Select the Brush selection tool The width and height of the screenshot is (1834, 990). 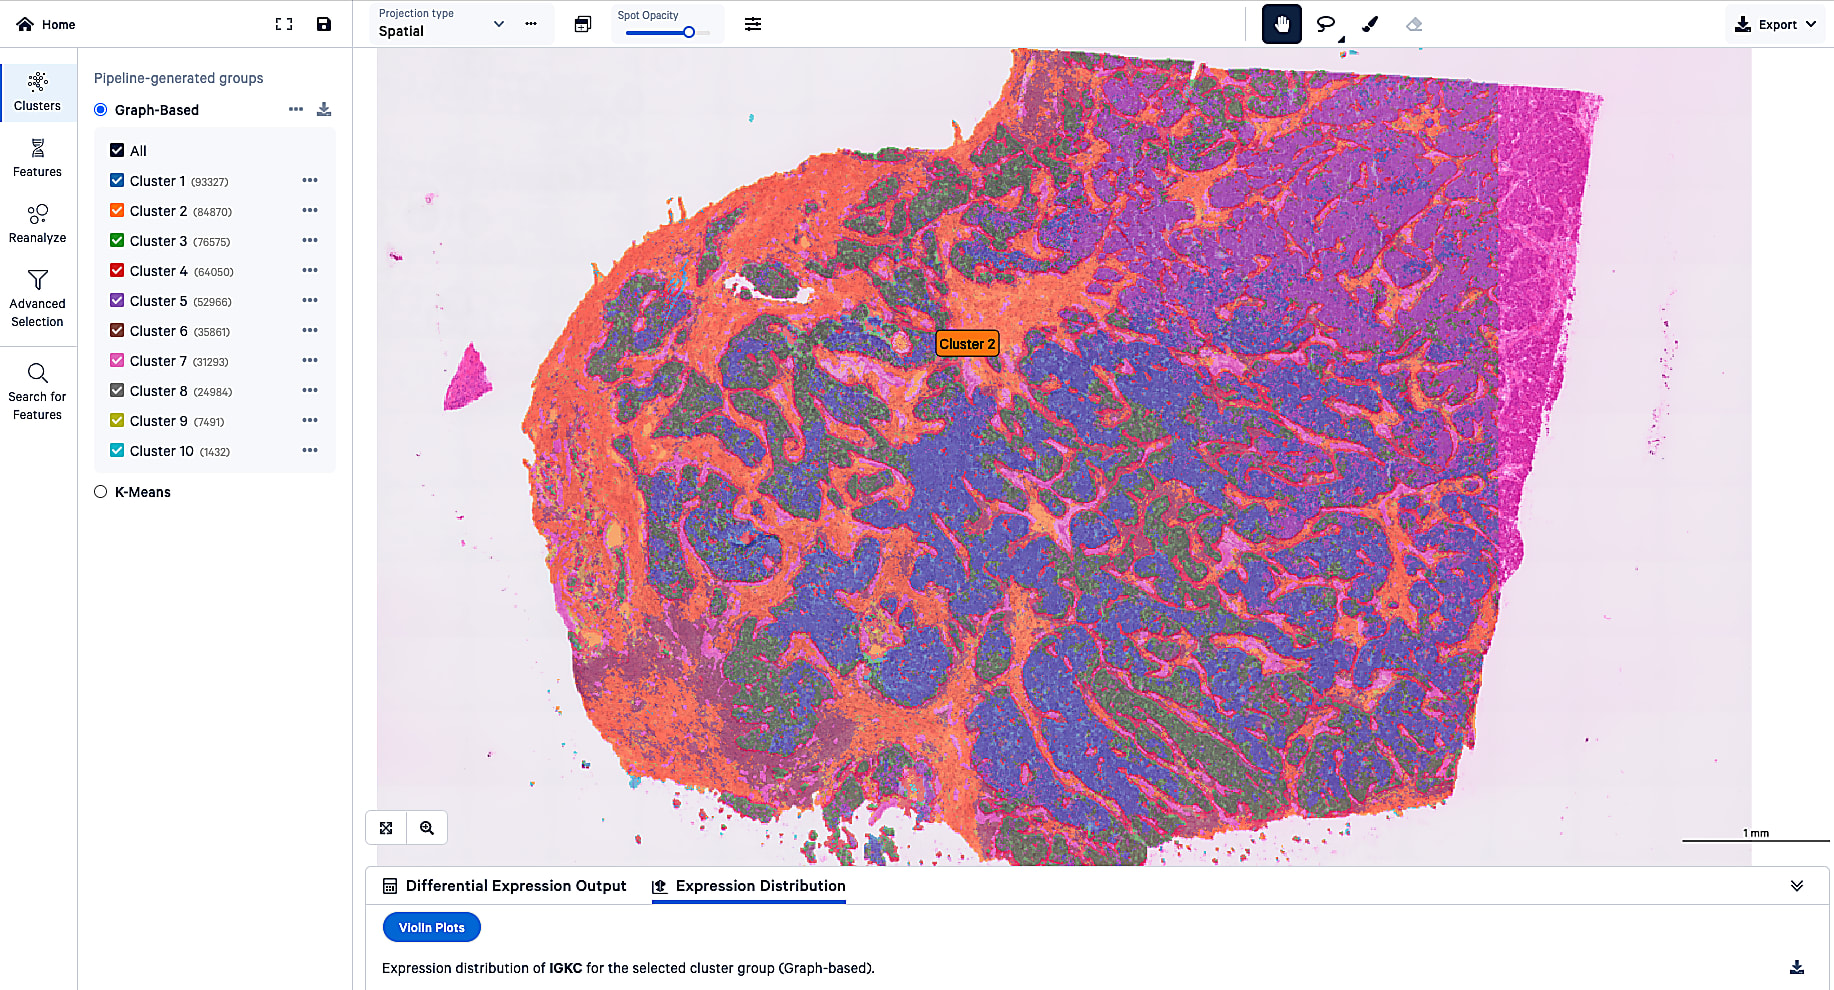[1369, 23]
